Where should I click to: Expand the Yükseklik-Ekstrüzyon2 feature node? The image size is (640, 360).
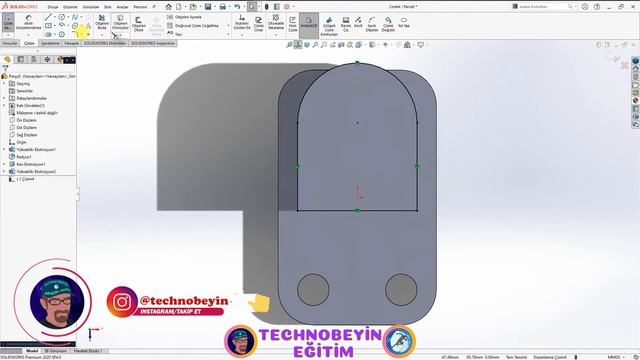(x=4, y=171)
